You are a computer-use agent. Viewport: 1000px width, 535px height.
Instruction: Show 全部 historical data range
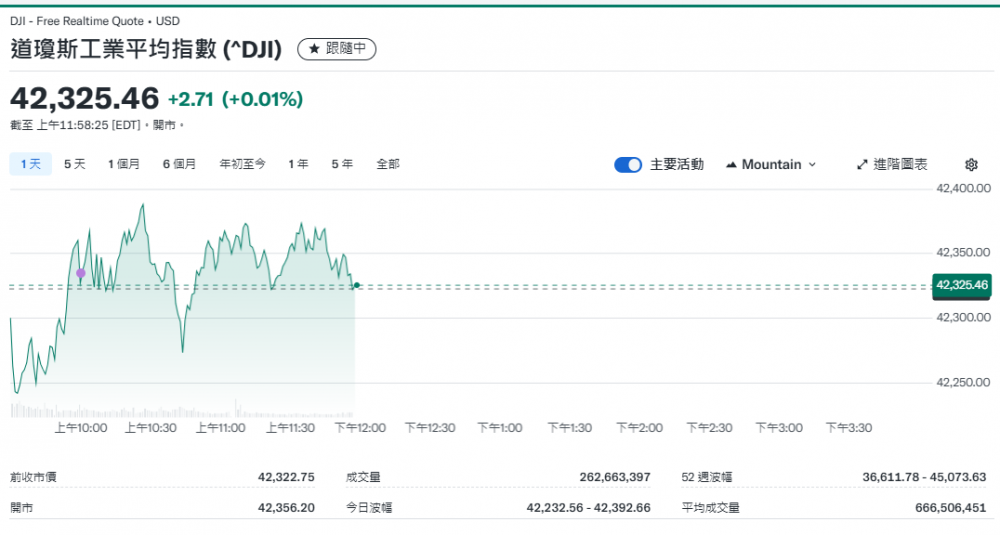388,164
